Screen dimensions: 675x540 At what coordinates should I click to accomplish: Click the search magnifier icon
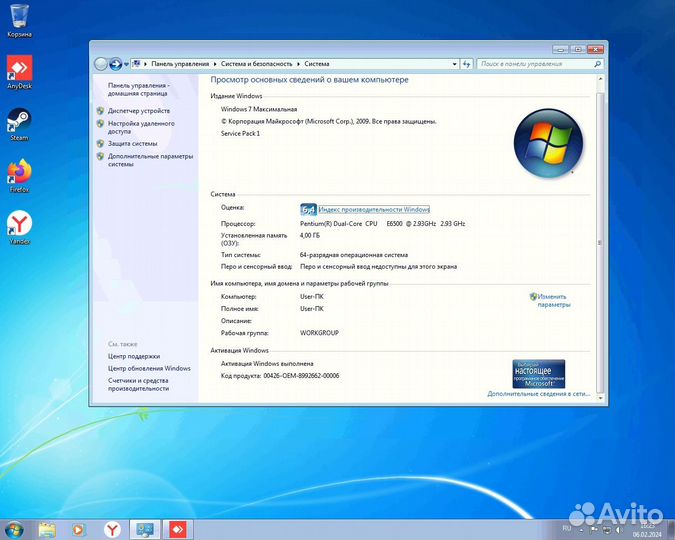(x=597, y=64)
